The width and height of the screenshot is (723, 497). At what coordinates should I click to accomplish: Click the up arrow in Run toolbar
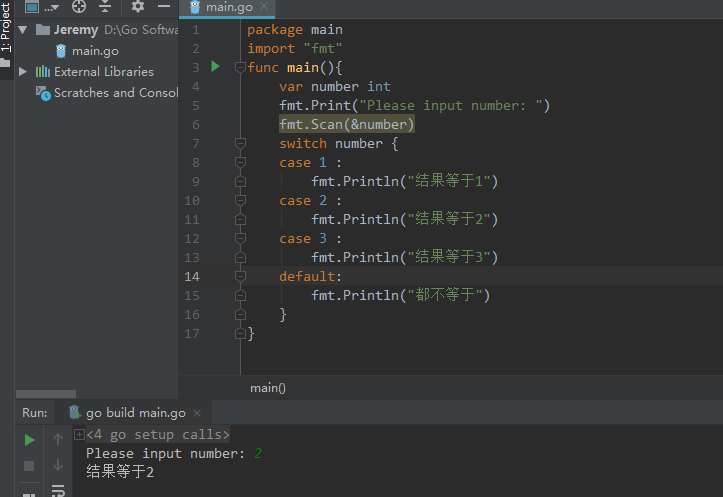[58, 439]
